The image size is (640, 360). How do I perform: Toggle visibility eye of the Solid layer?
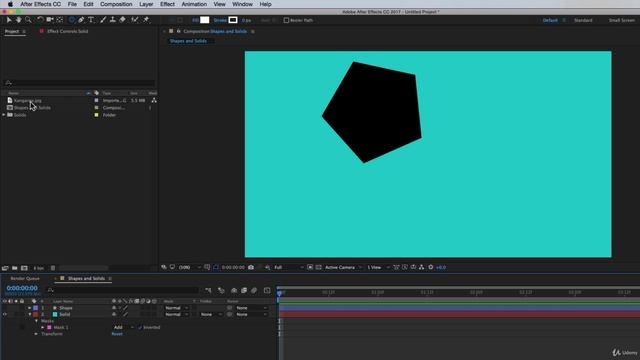[x=5, y=314]
